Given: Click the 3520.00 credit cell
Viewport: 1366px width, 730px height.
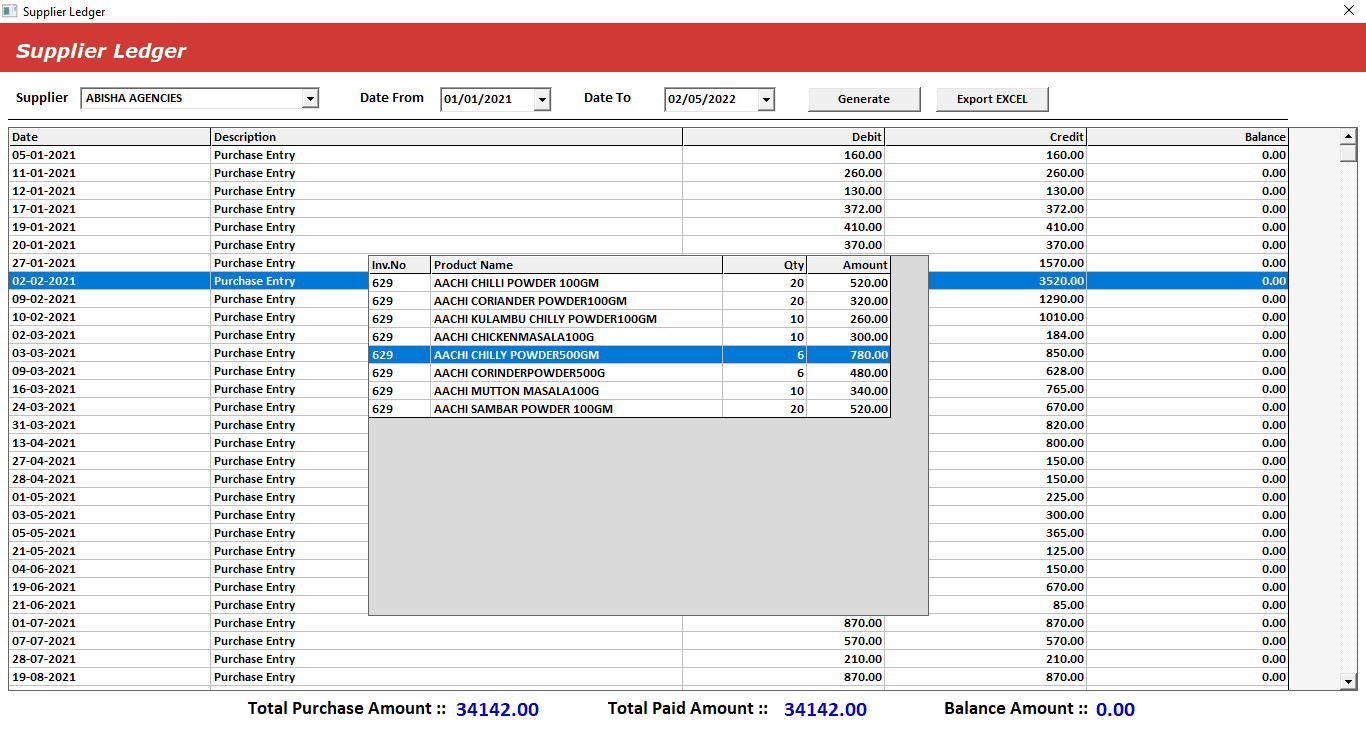Looking at the screenshot, I should click(1007, 281).
